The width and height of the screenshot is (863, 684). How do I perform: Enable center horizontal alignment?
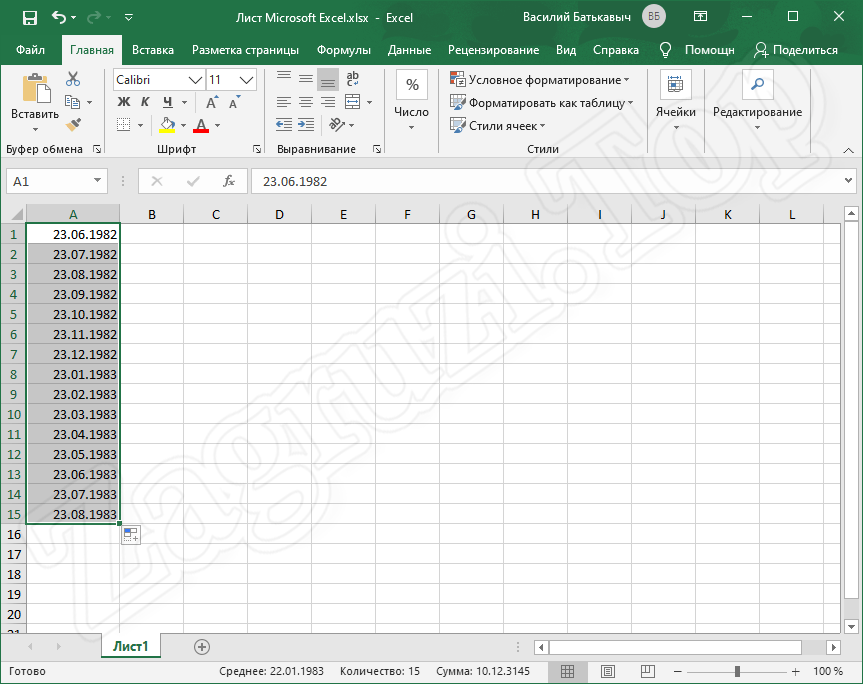point(305,102)
